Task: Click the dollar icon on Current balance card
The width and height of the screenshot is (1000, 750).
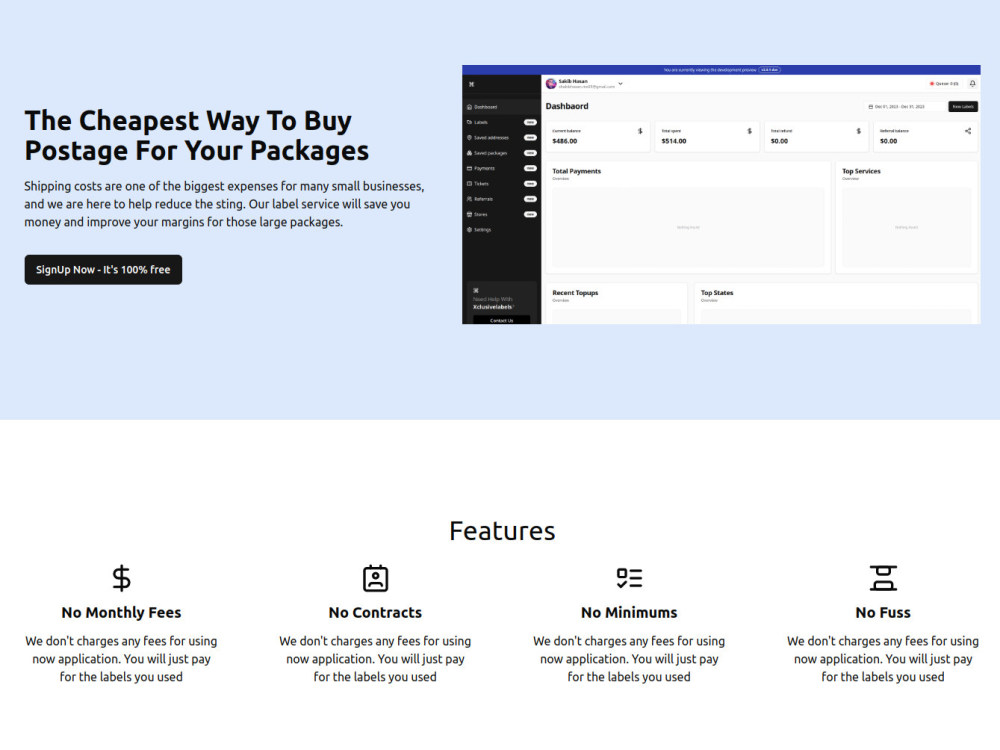Action: (640, 131)
